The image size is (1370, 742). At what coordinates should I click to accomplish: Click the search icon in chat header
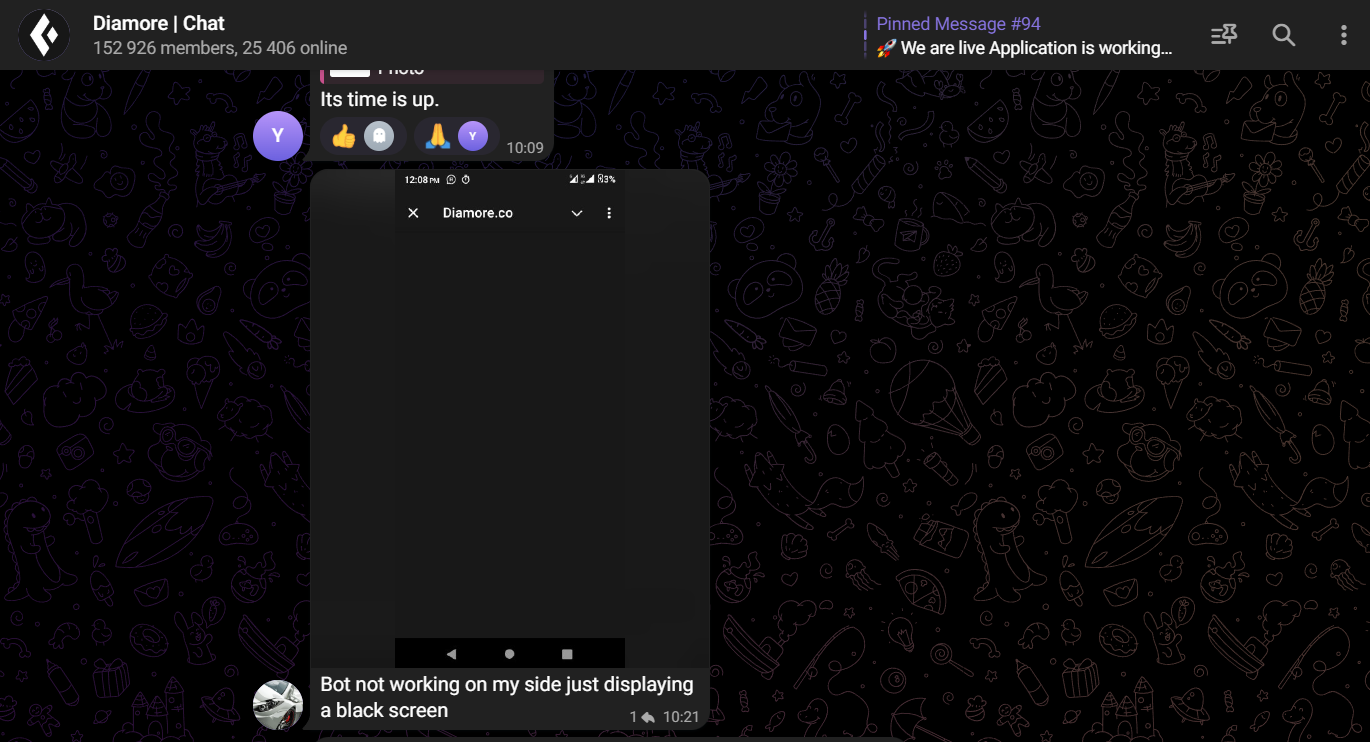[x=1283, y=35]
